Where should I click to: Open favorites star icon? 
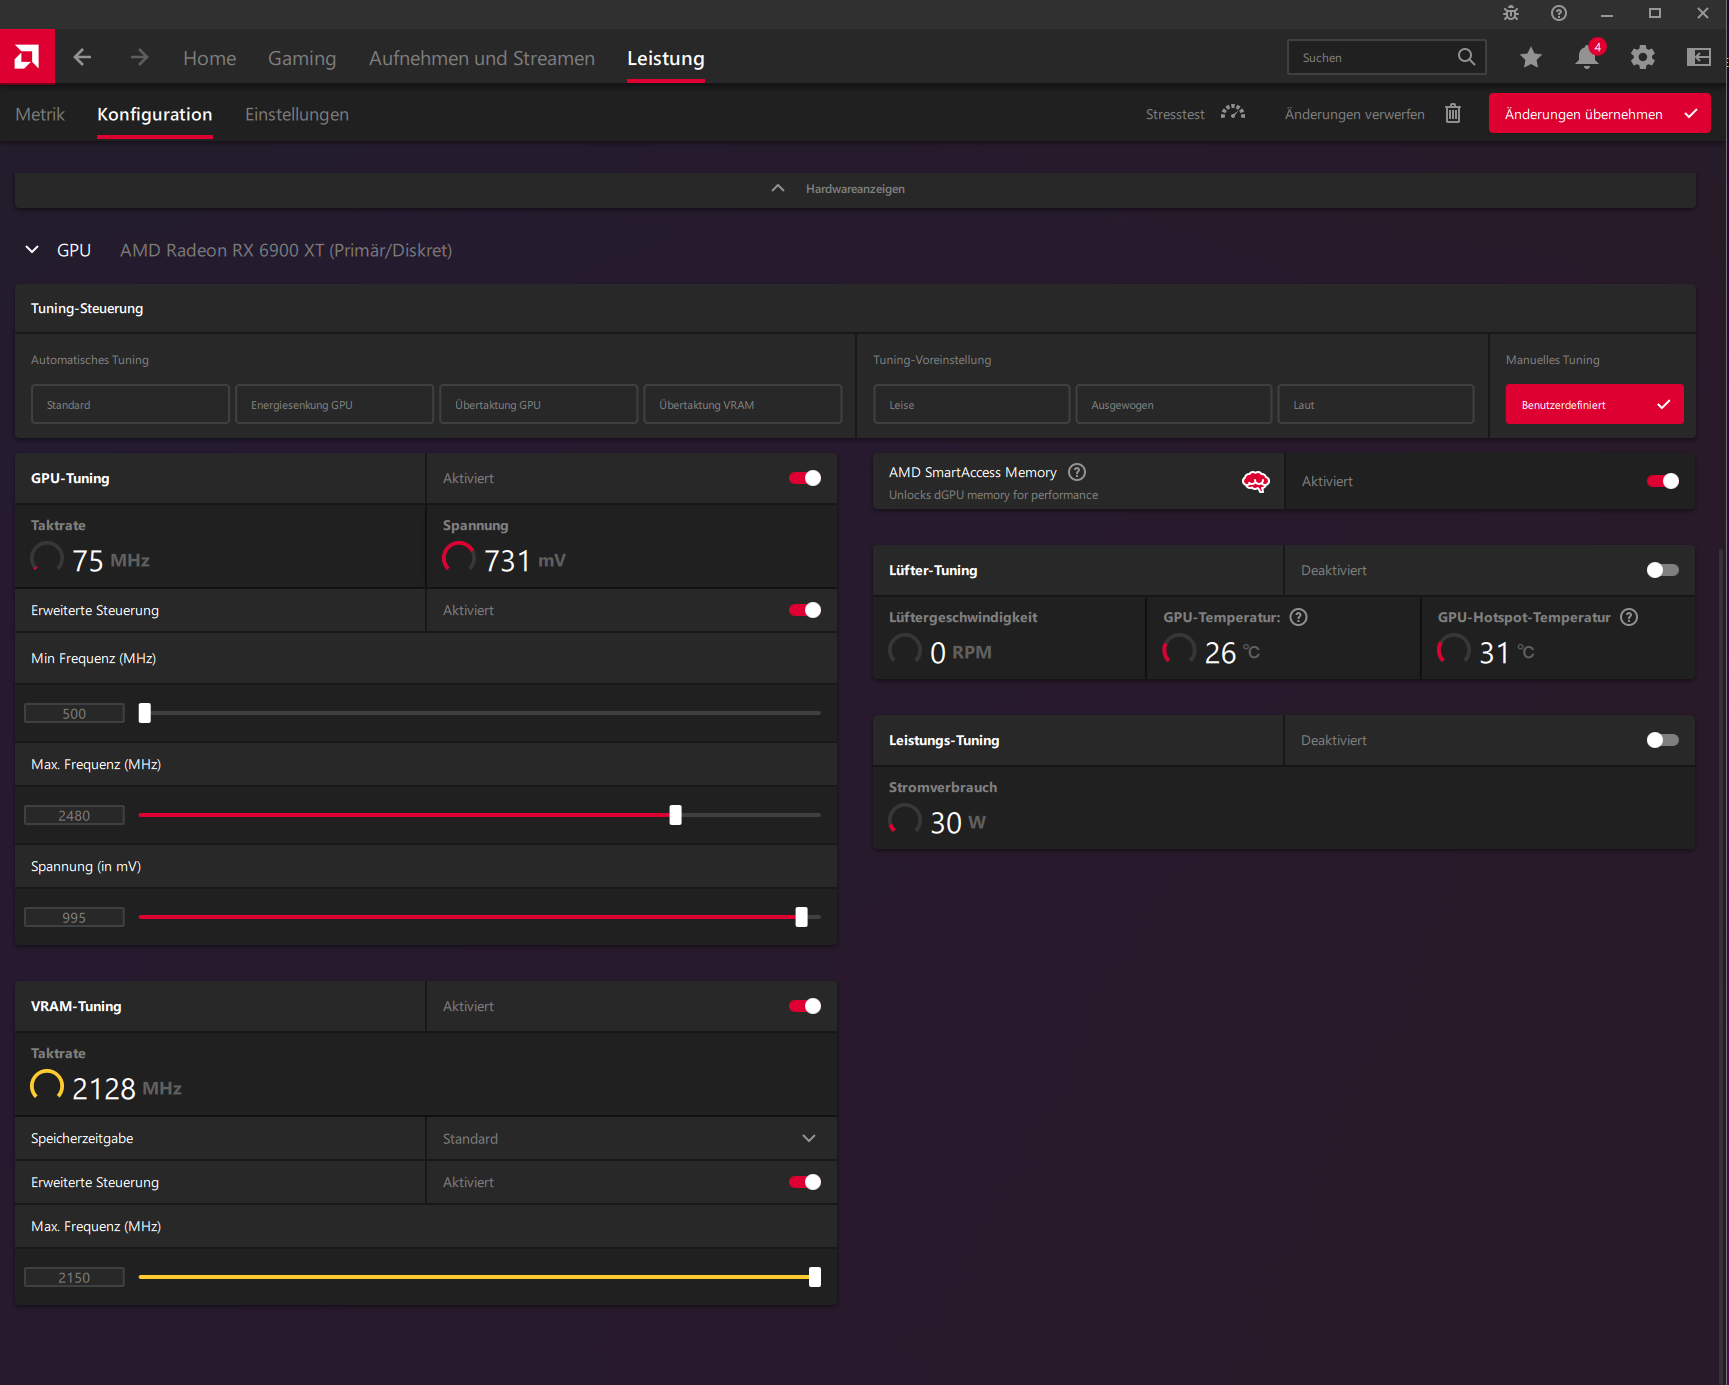tap(1531, 58)
